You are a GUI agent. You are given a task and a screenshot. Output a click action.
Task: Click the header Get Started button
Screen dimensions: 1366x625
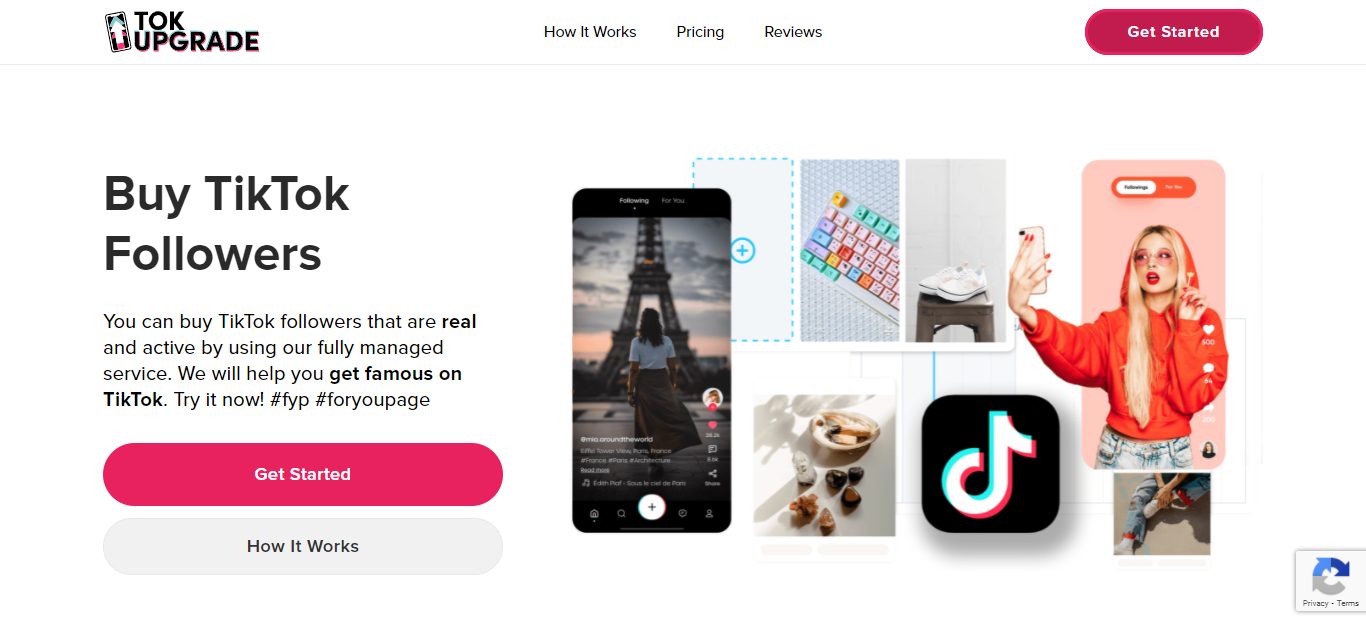point(1173,32)
